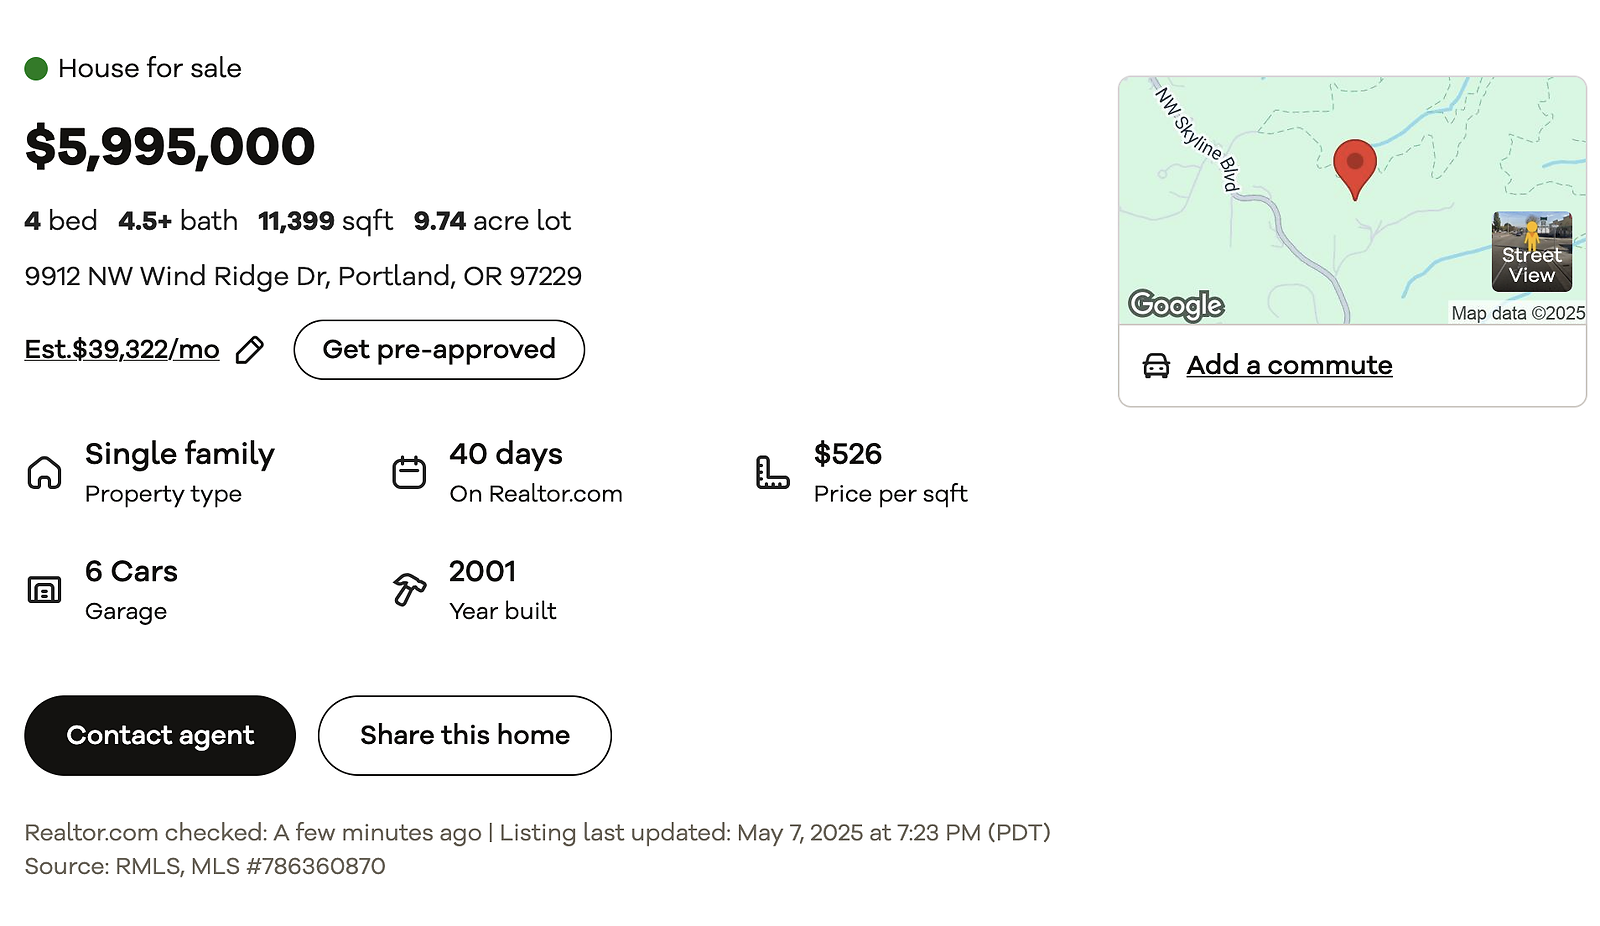The width and height of the screenshot is (1600, 926).
Task: Click the calendar icon for days listed
Action: click(409, 472)
